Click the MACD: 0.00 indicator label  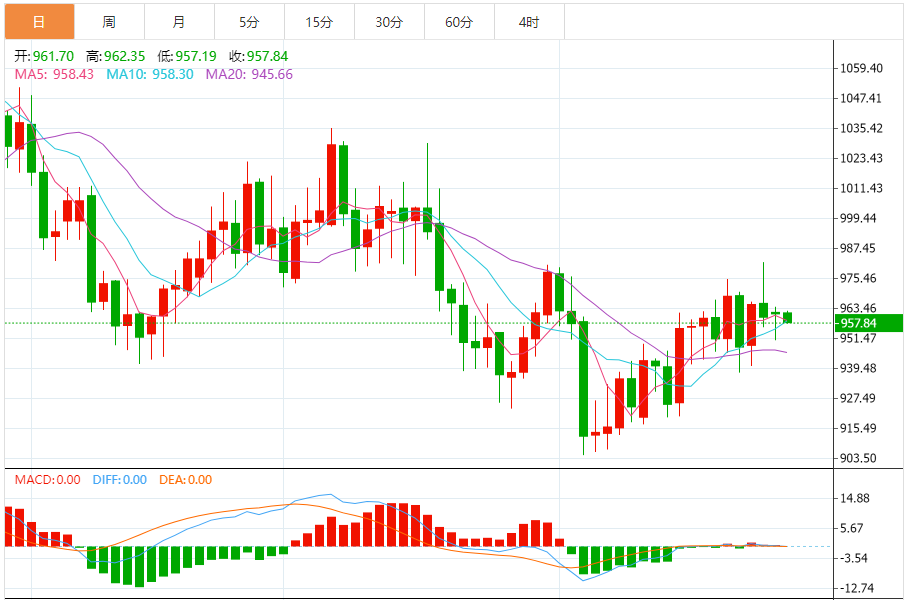coord(47,480)
